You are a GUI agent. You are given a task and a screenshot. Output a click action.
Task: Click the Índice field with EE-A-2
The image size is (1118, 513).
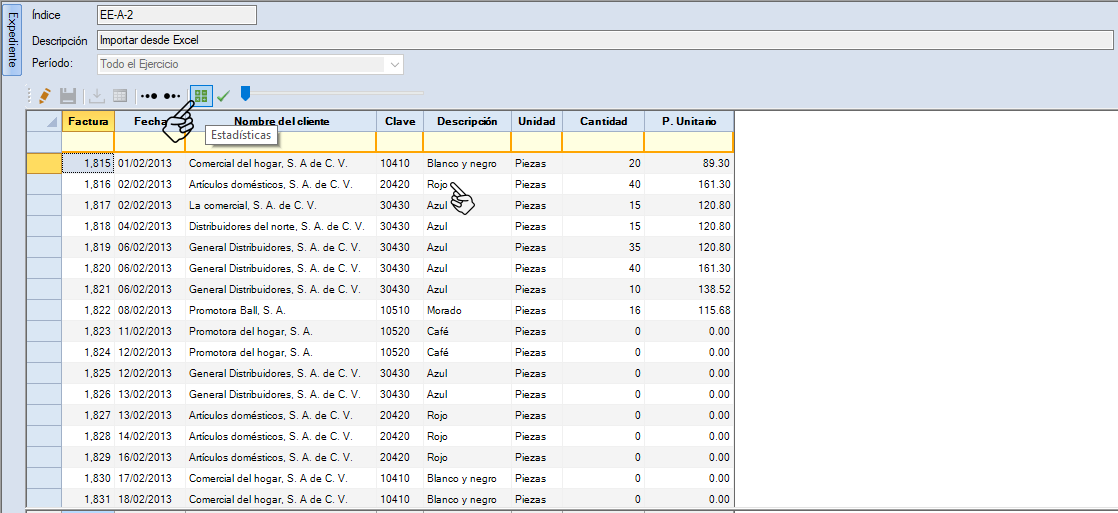(176, 15)
